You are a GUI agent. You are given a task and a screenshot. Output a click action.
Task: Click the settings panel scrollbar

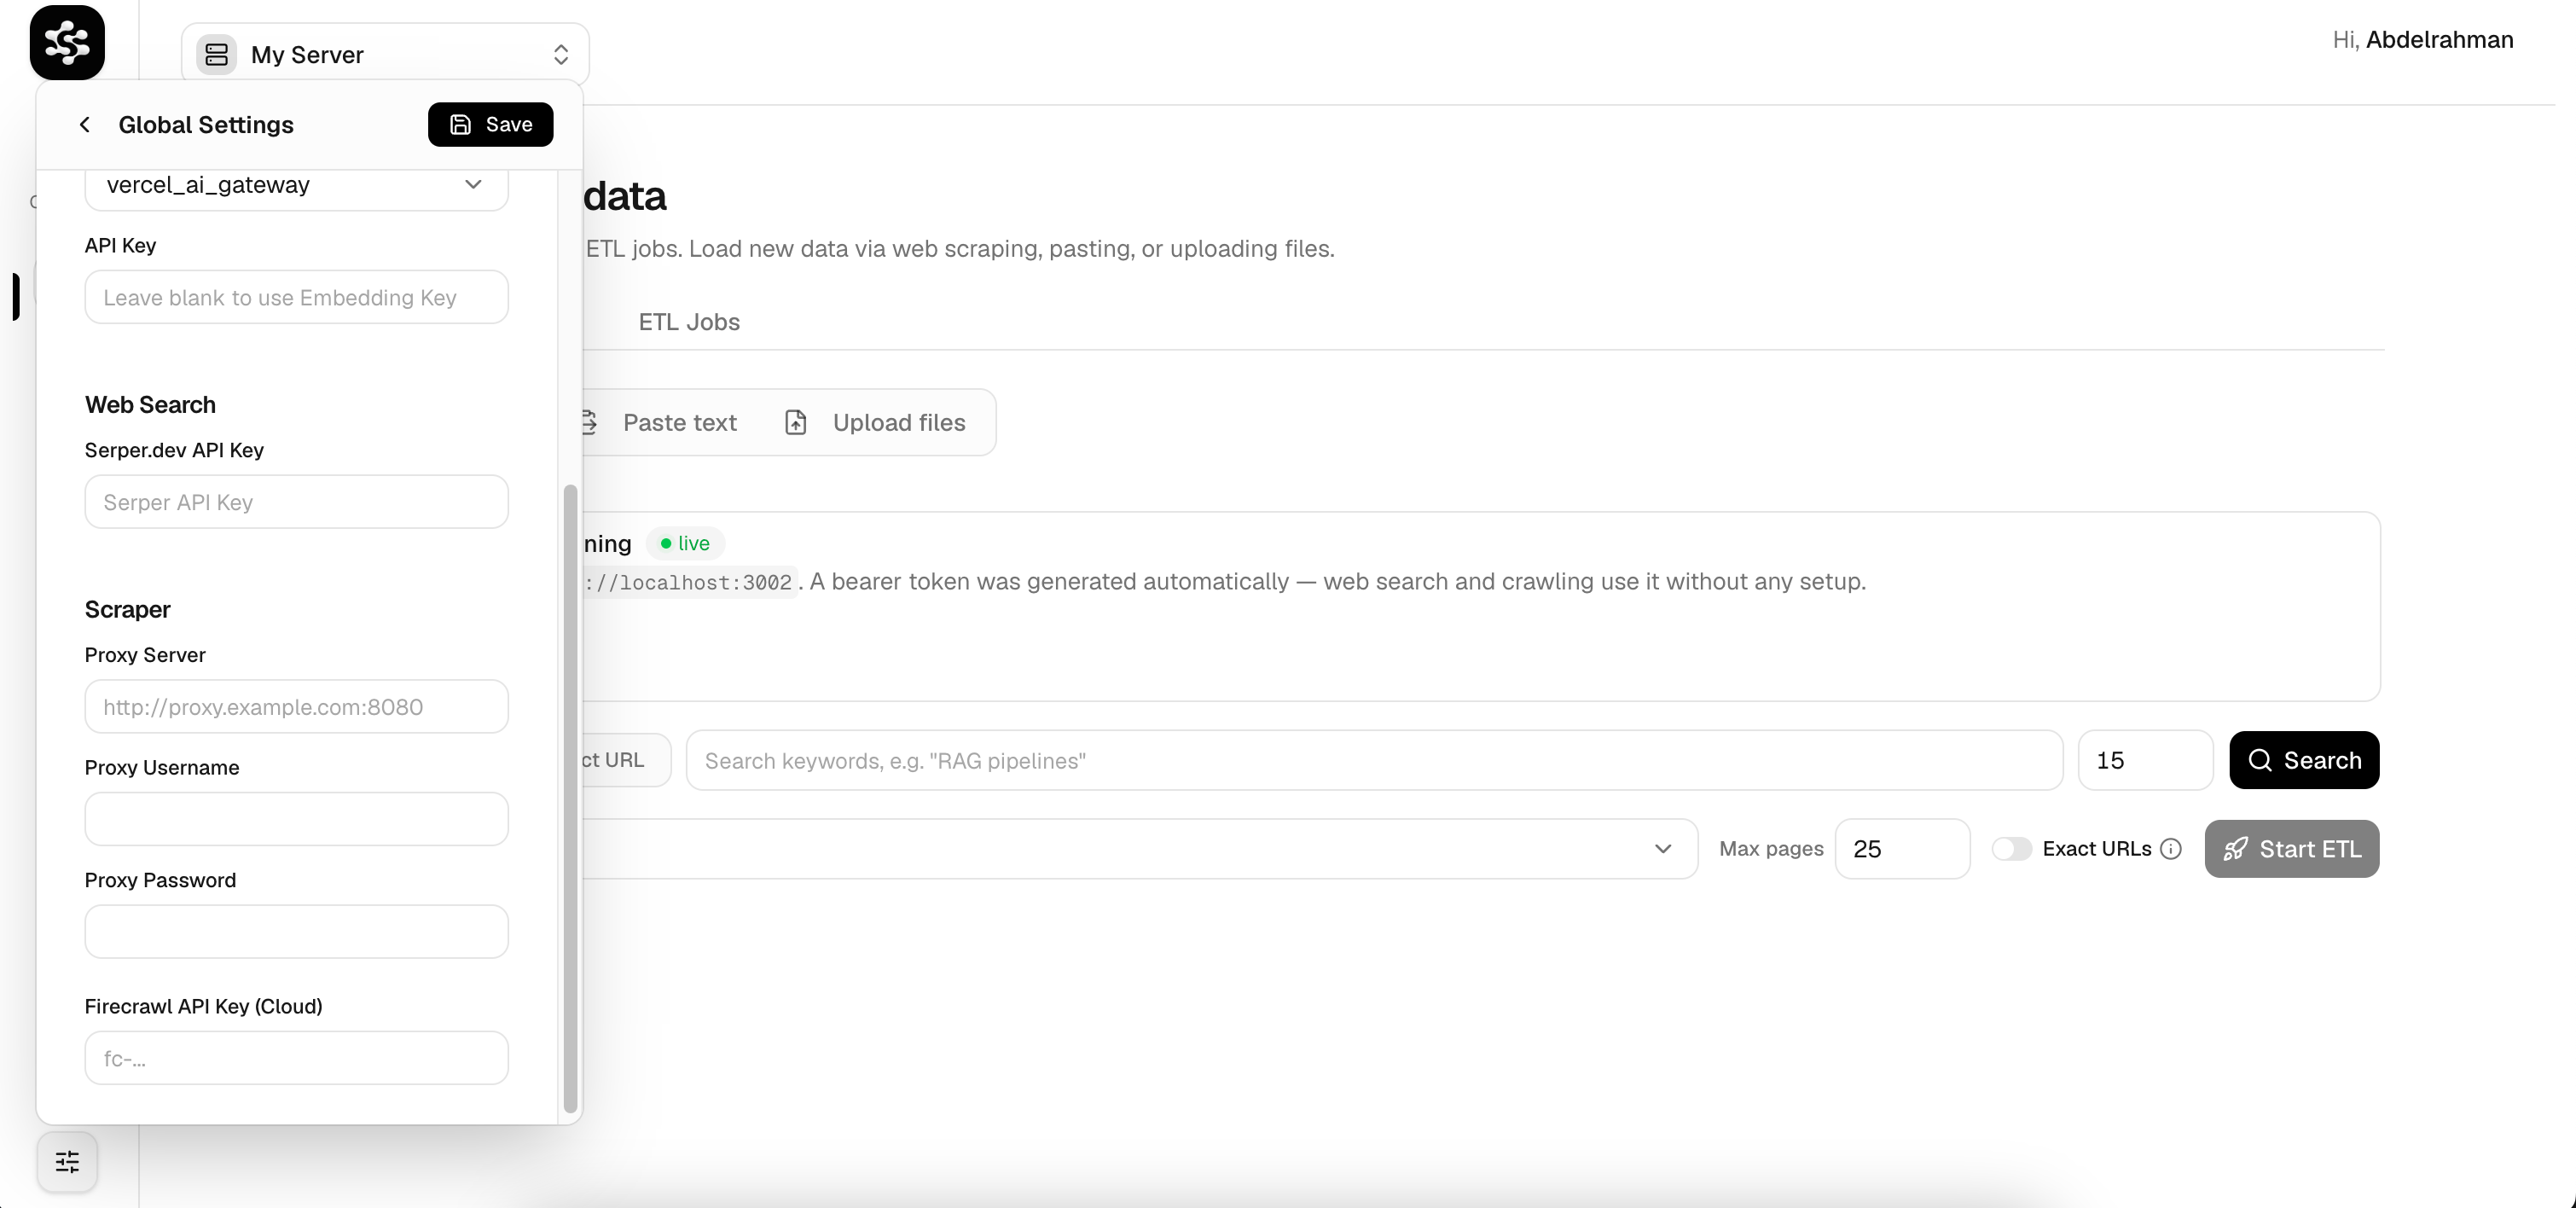571,798
